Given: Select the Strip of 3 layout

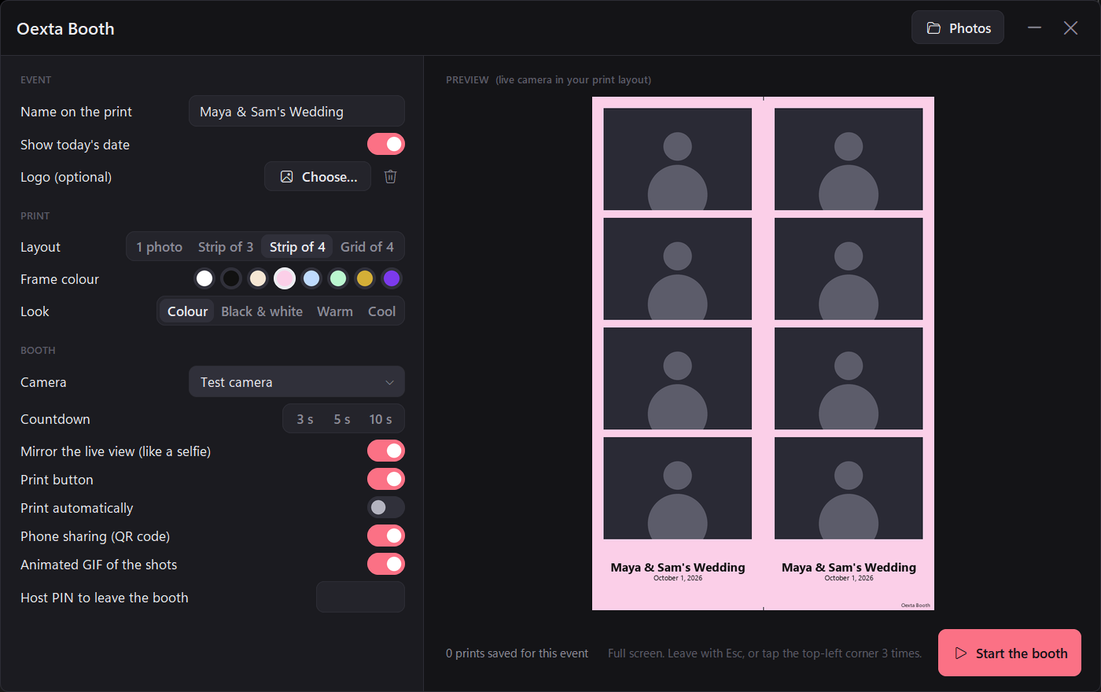Looking at the screenshot, I should [225, 247].
